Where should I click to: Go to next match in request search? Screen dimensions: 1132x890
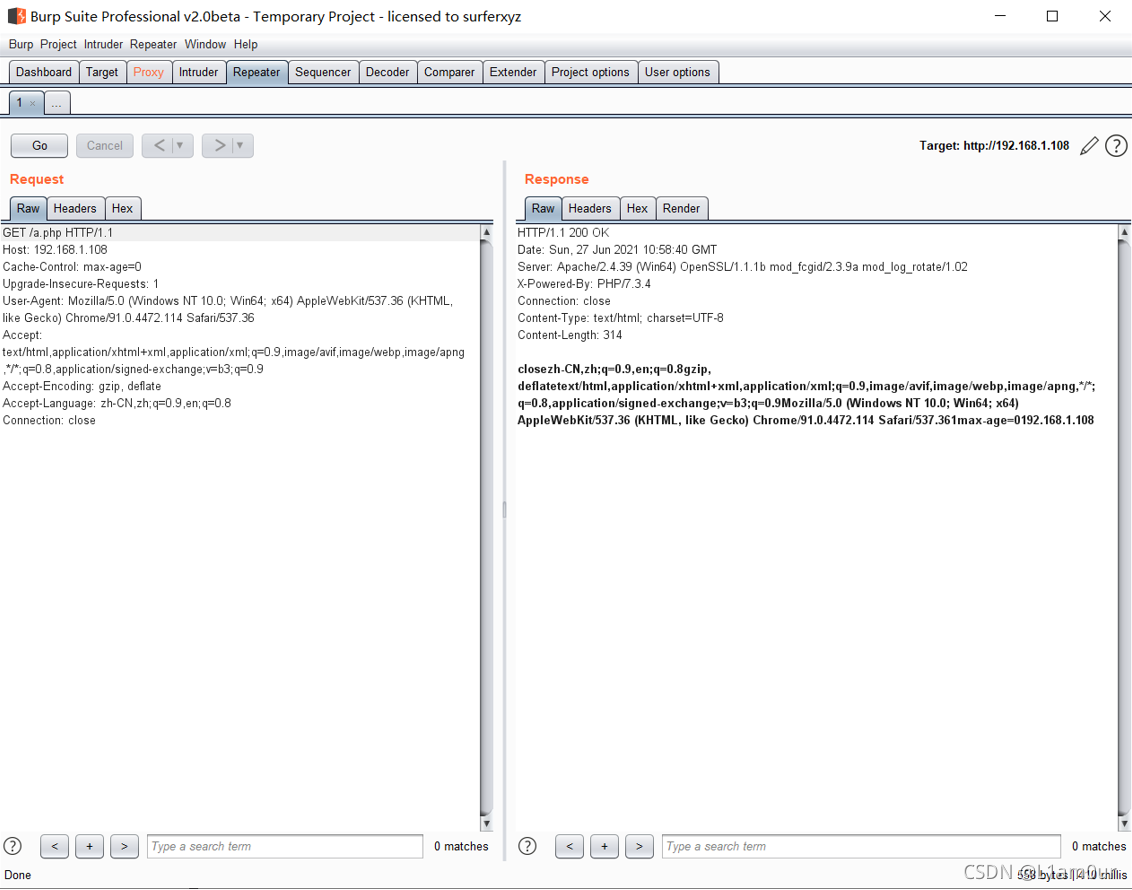pos(124,846)
